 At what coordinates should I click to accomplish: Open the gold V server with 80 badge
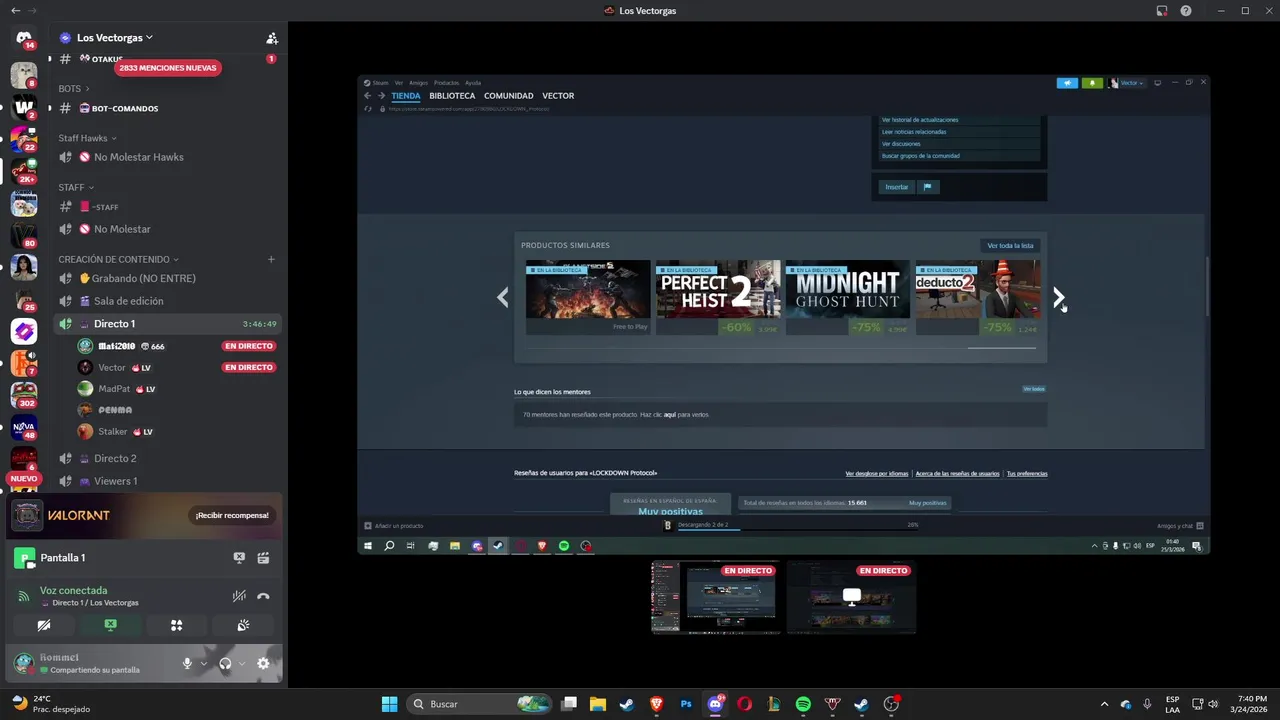tap(24, 235)
